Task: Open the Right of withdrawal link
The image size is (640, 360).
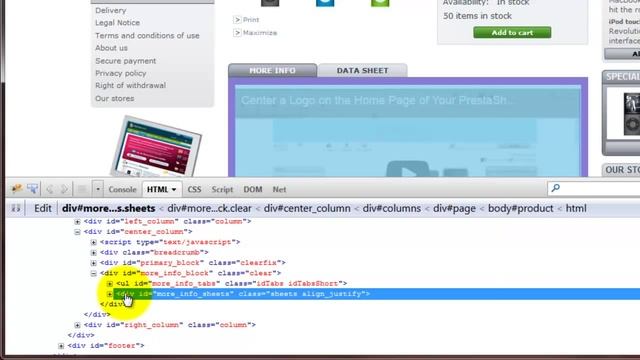Action: [x=131, y=85]
